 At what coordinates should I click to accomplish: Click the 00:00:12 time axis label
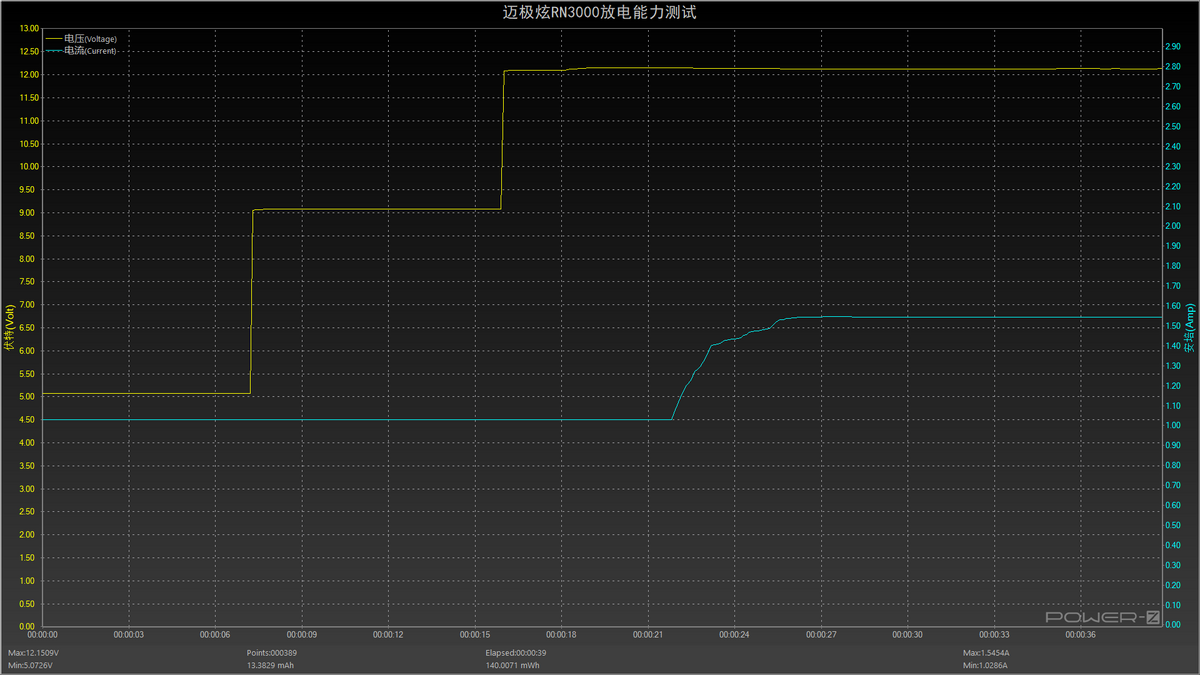pos(388,635)
